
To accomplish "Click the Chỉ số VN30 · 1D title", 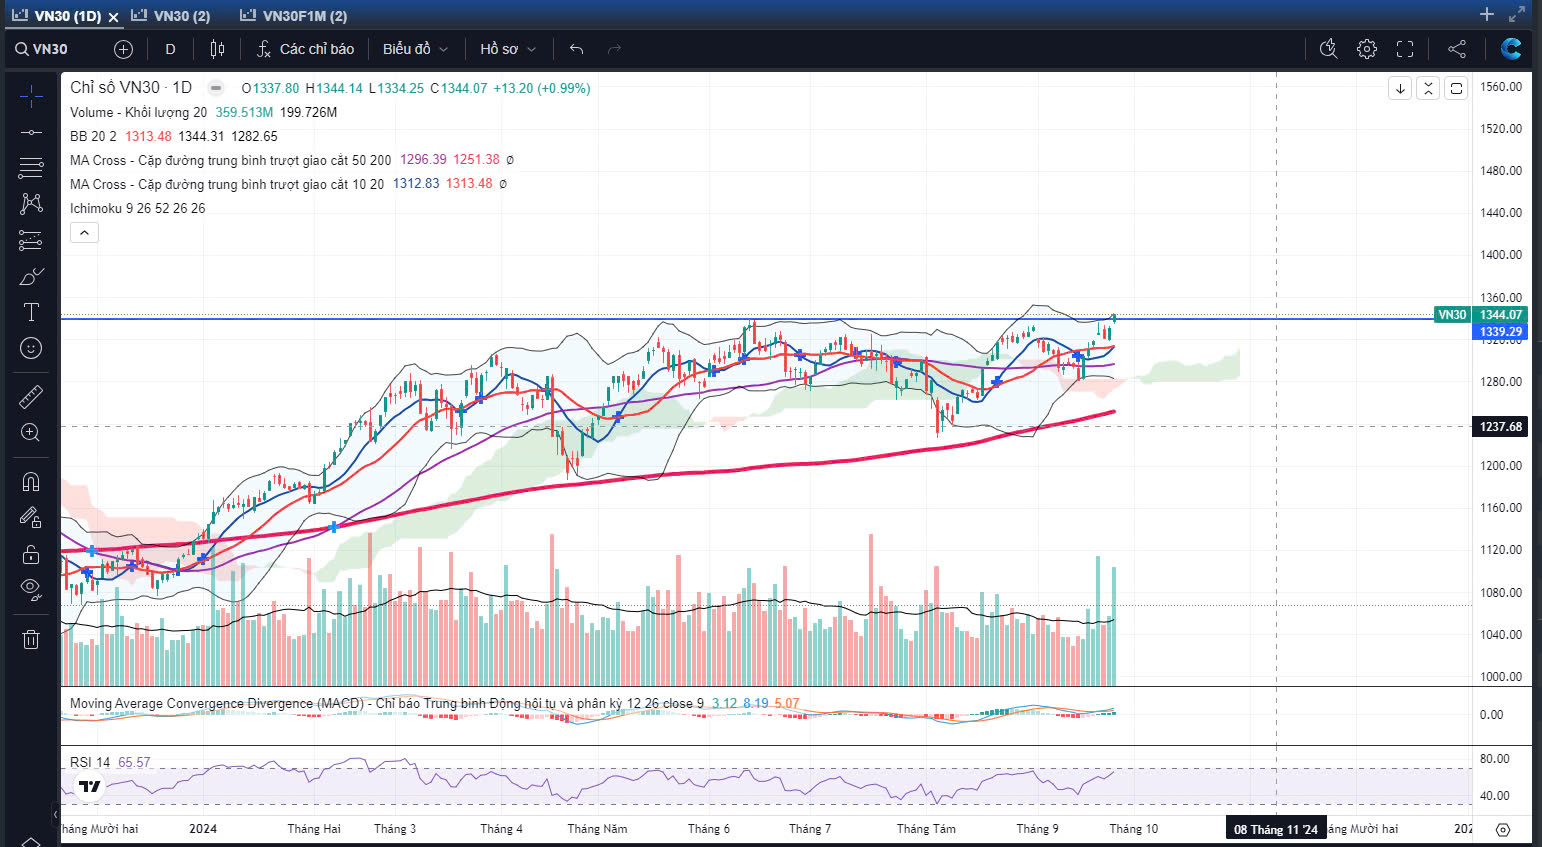I will [130, 88].
